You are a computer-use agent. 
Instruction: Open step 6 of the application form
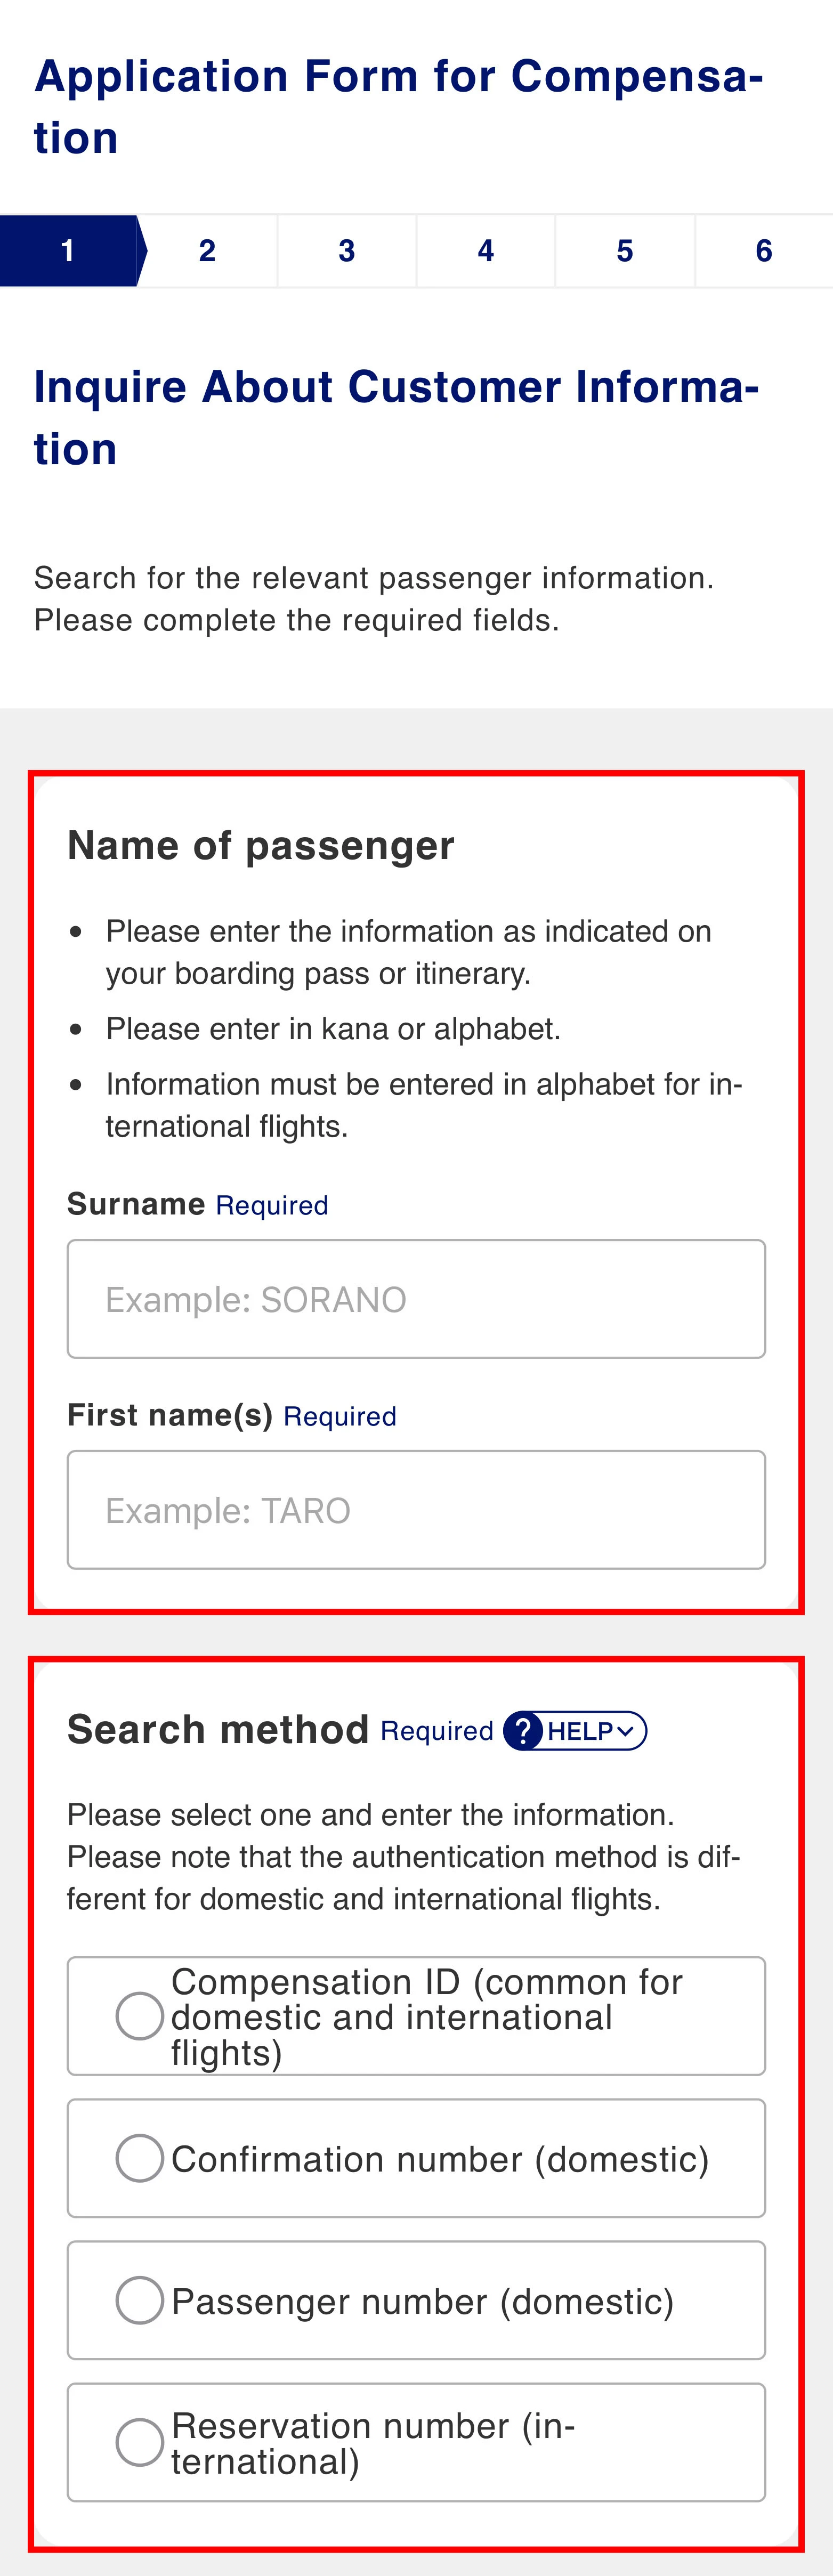764,251
